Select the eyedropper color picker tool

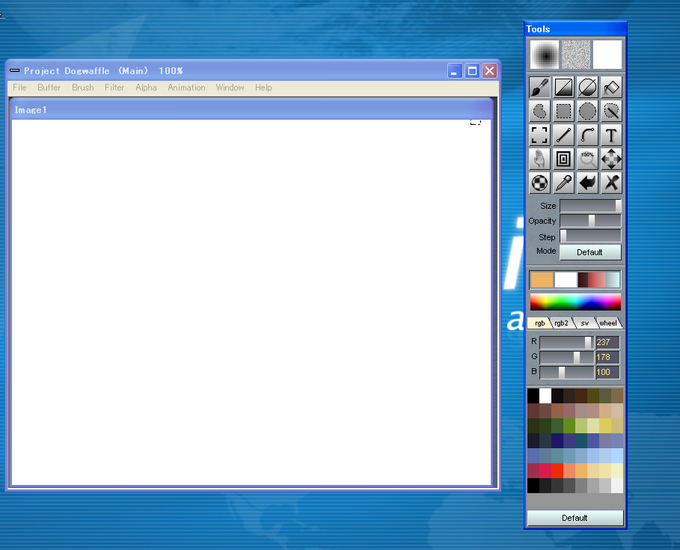[x=563, y=183]
